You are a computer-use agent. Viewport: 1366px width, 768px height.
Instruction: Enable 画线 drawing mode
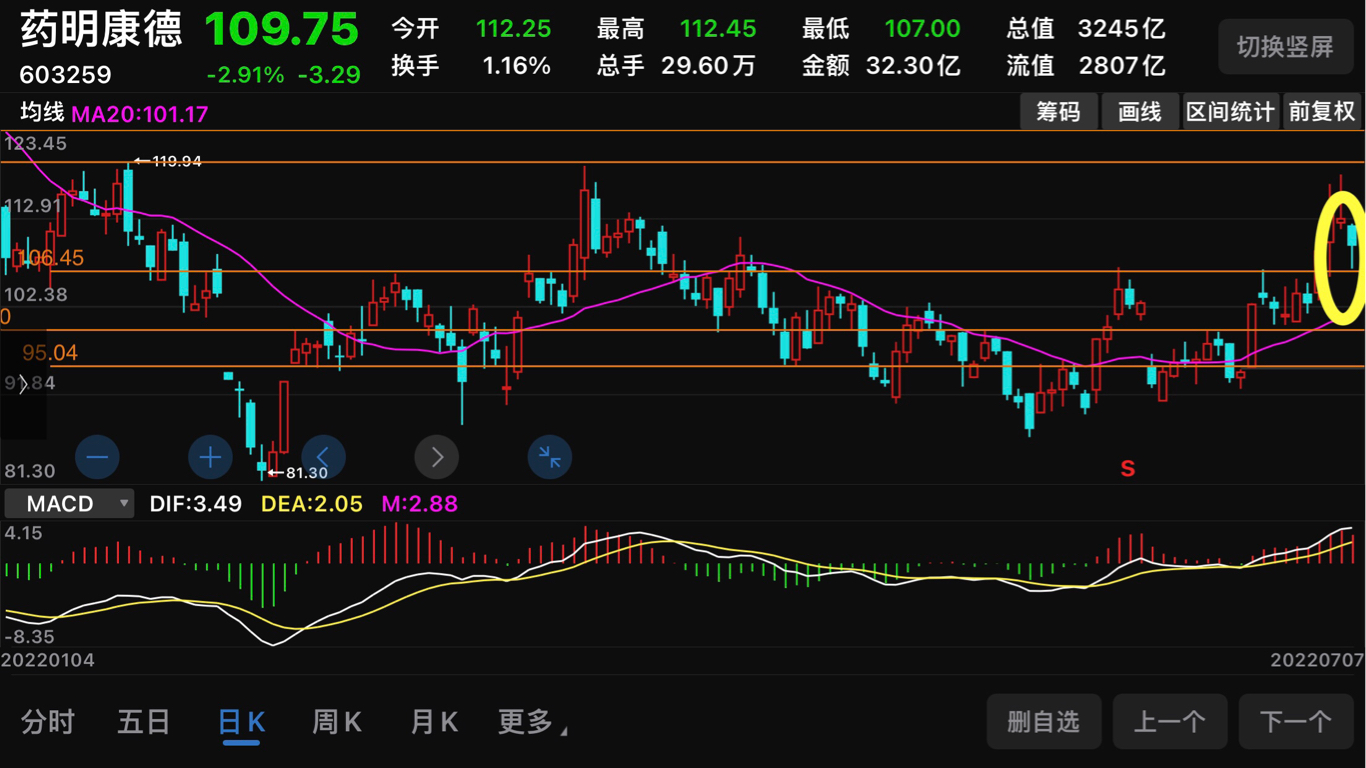(1140, 112)
